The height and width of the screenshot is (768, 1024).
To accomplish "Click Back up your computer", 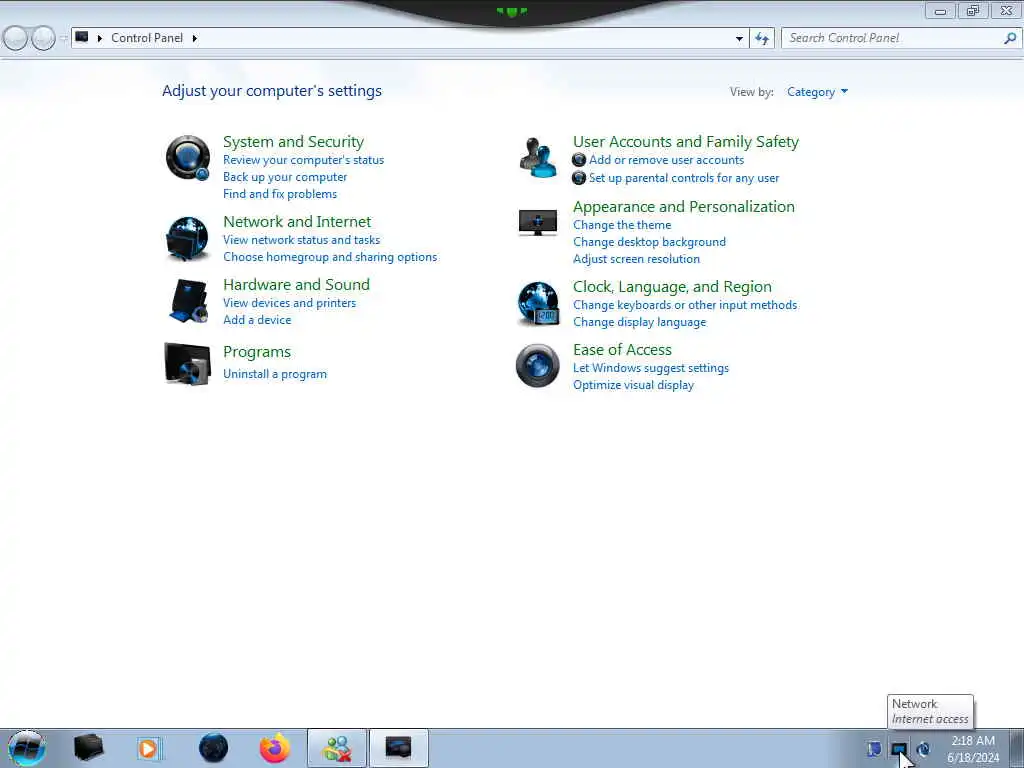I will click(285, 177).
